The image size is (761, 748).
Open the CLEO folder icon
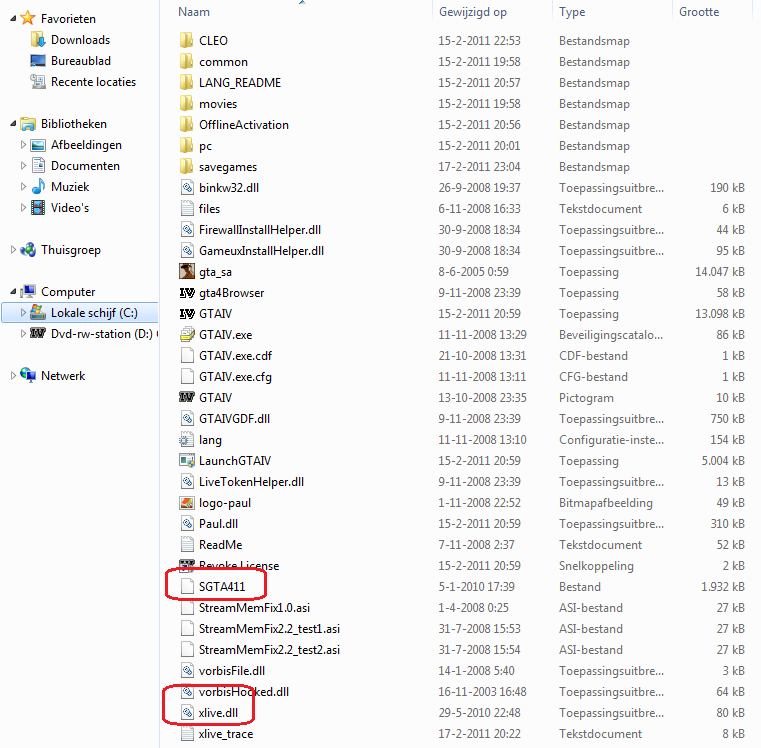coord(187,40)
